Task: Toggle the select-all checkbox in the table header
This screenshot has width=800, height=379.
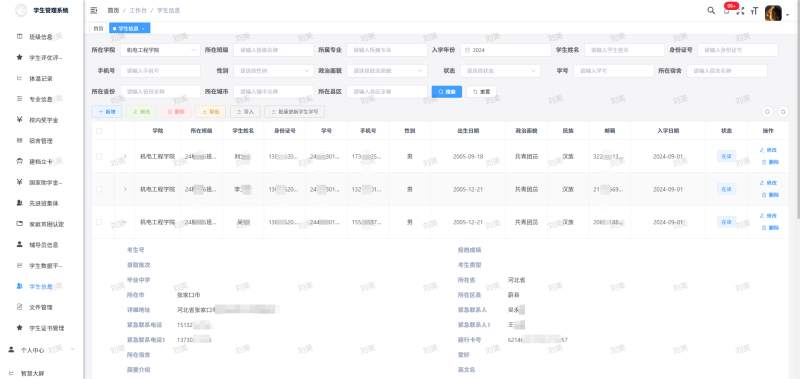Action: pyautogui.click(x=99, y=131)
